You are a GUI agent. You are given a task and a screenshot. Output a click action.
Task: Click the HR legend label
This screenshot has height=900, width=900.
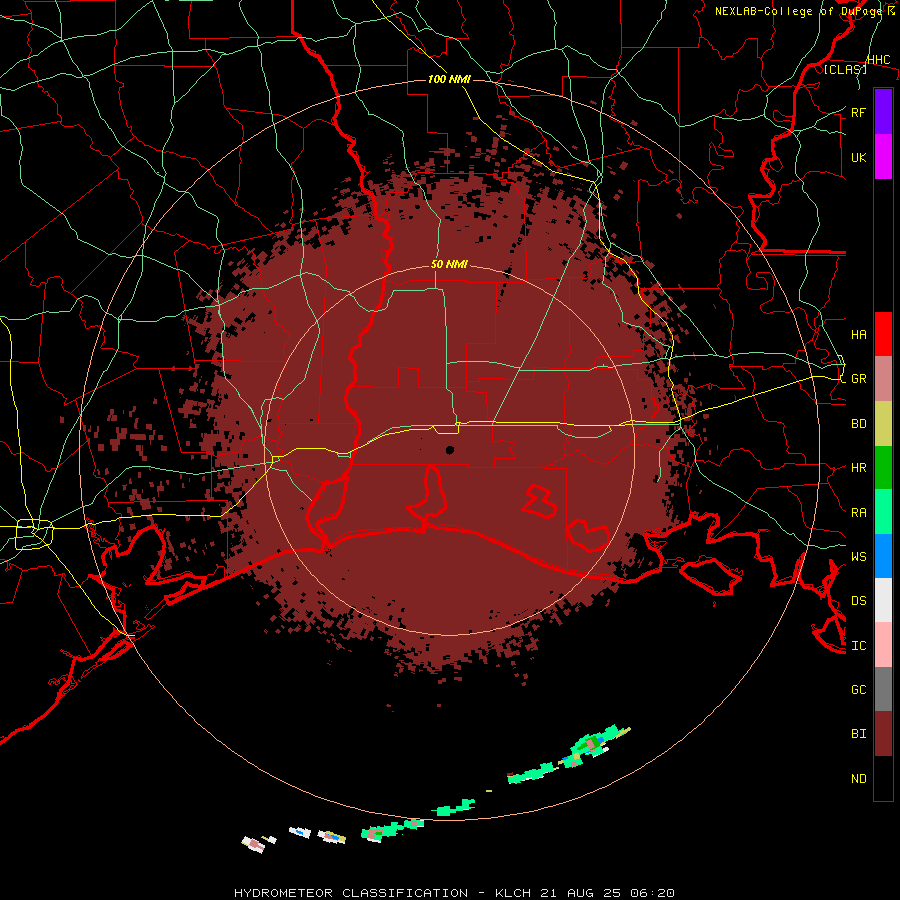coord(858,468)
